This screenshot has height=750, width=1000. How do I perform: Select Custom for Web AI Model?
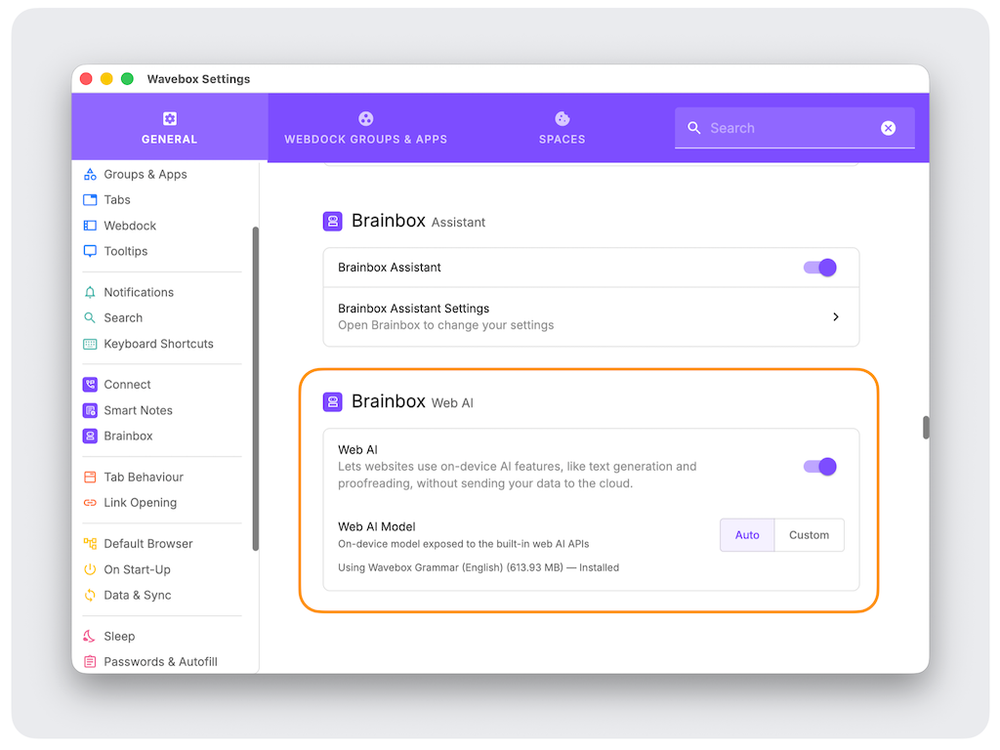(809, 534)
